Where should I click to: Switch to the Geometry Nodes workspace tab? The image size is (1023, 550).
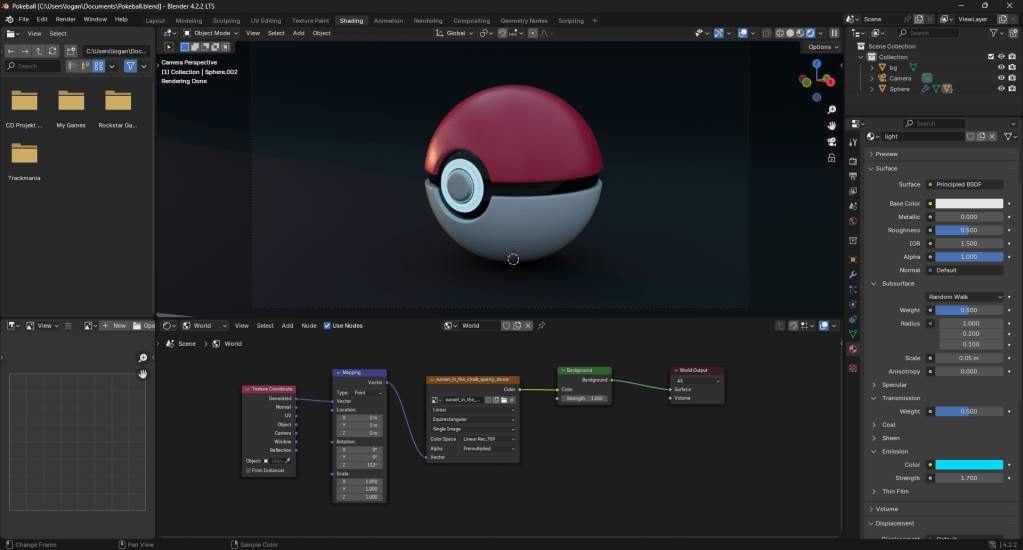[523, 20]
